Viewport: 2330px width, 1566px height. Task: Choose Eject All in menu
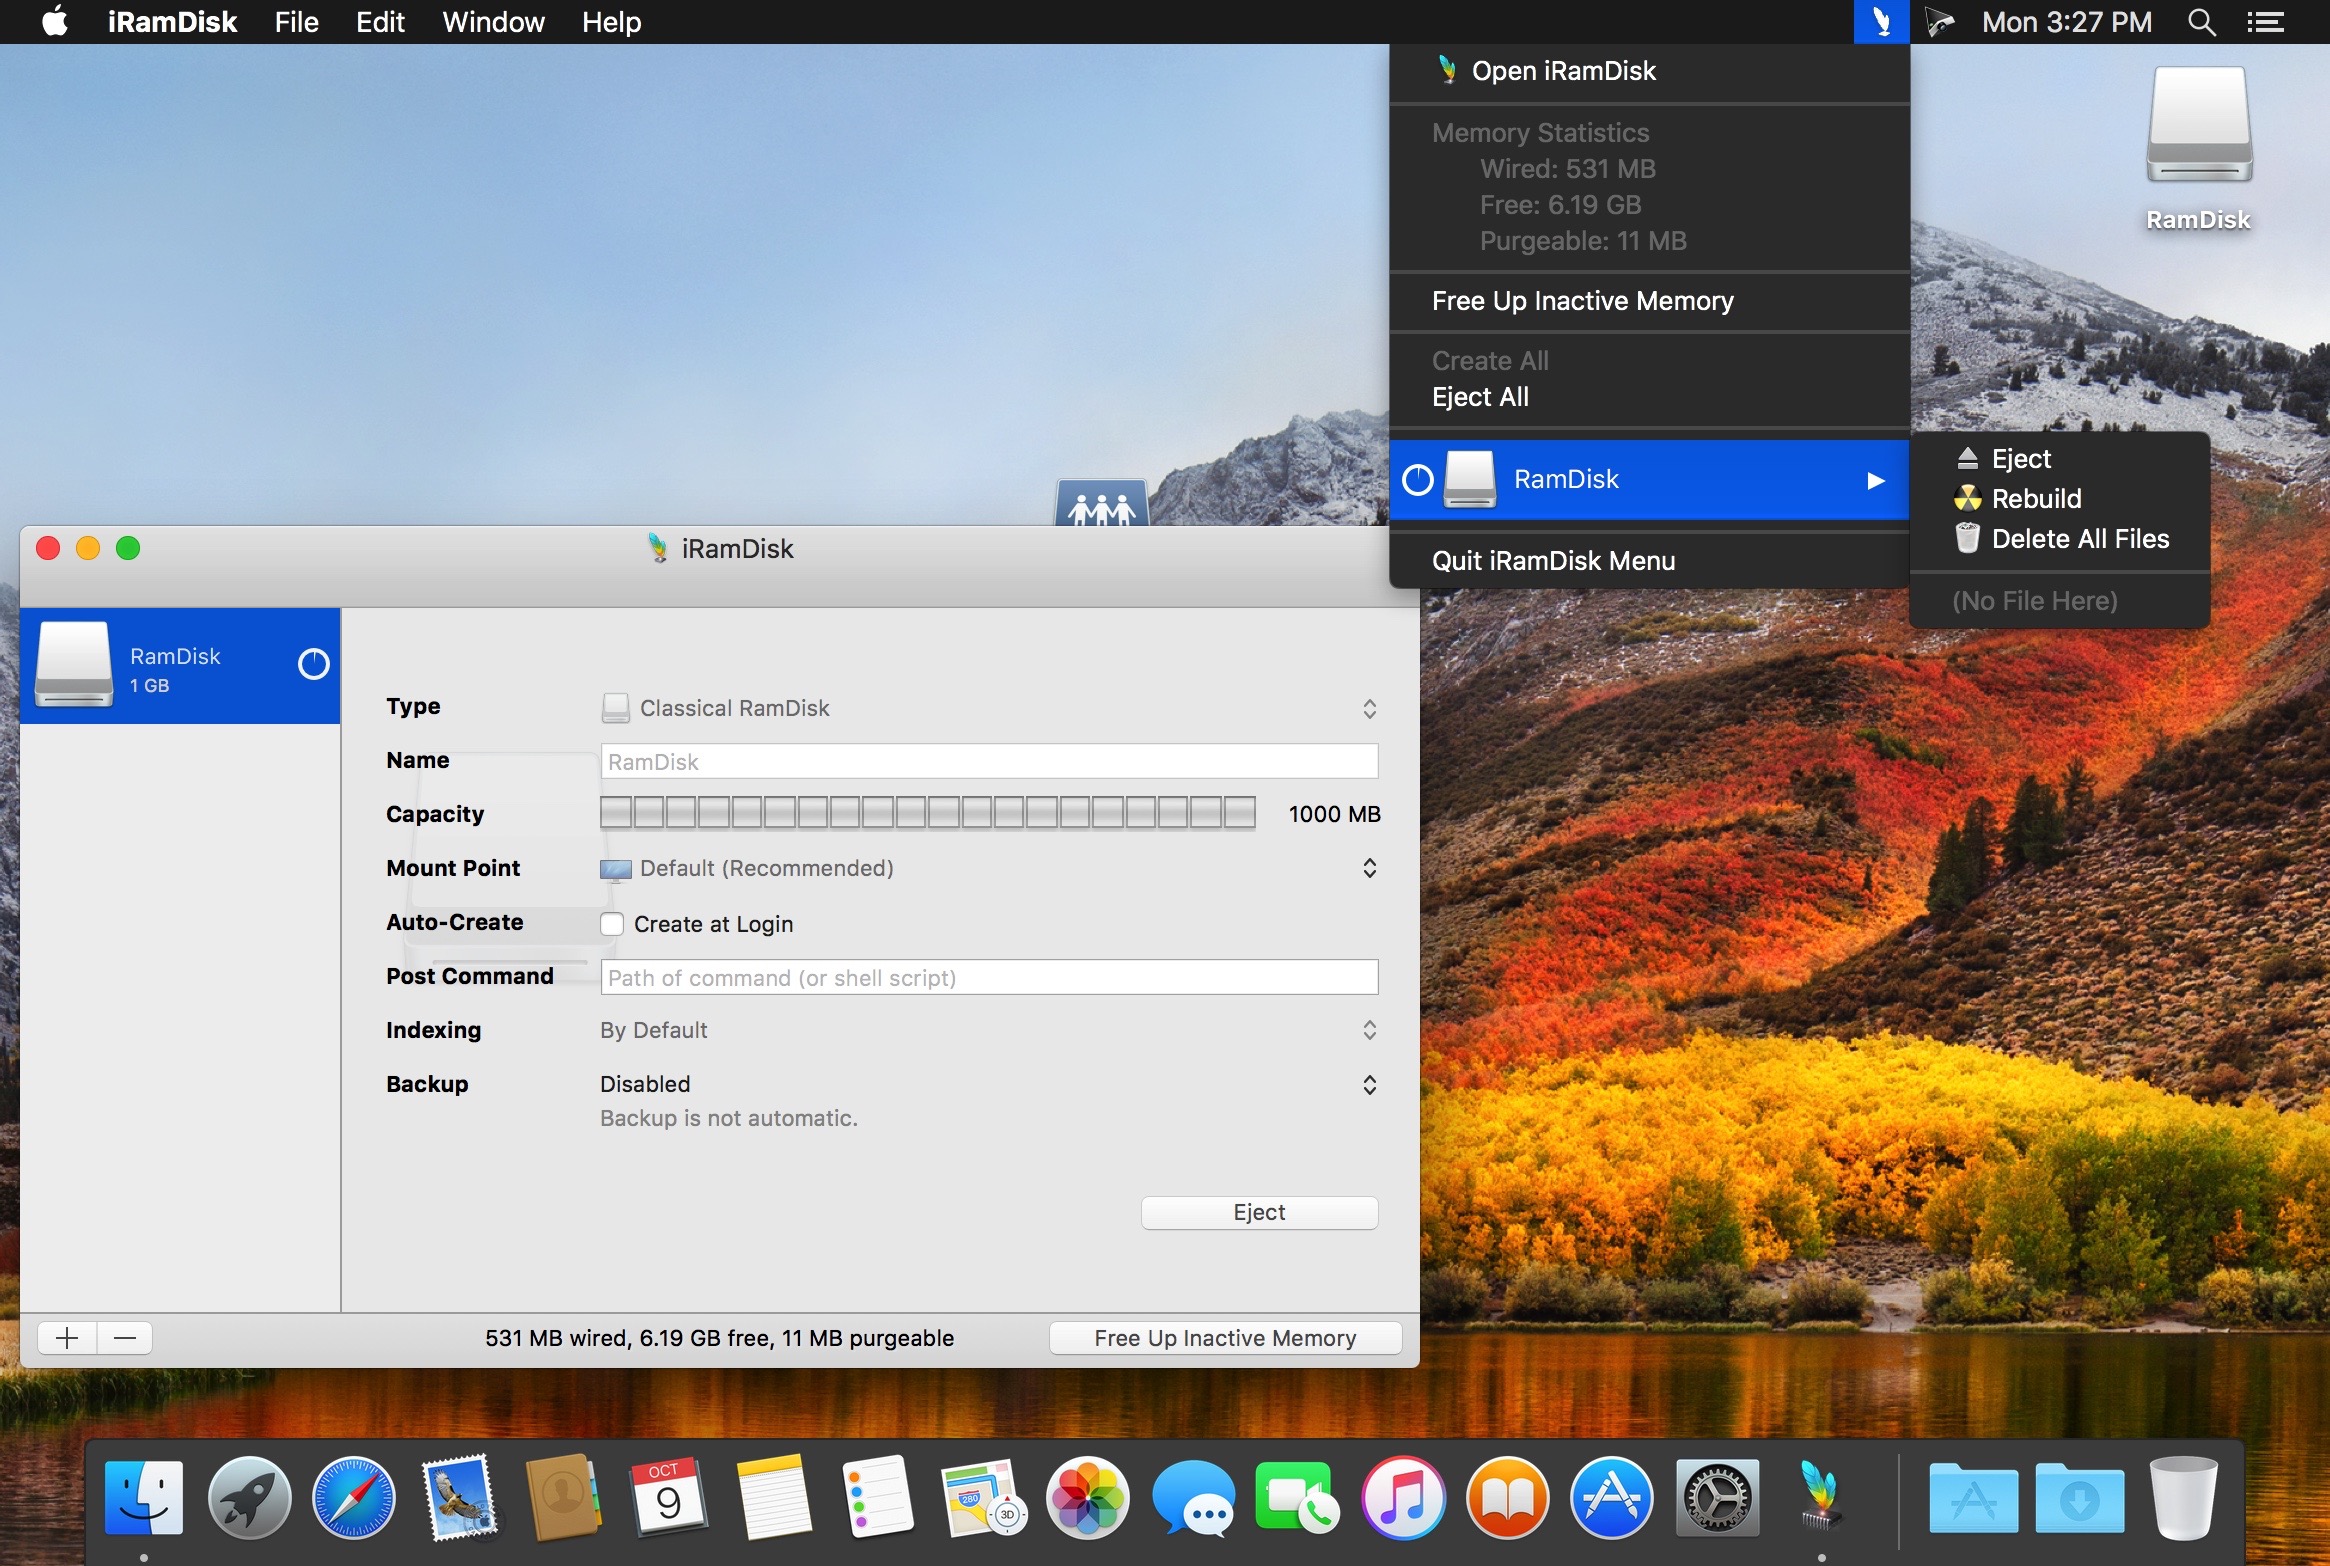pos(1649,397)
